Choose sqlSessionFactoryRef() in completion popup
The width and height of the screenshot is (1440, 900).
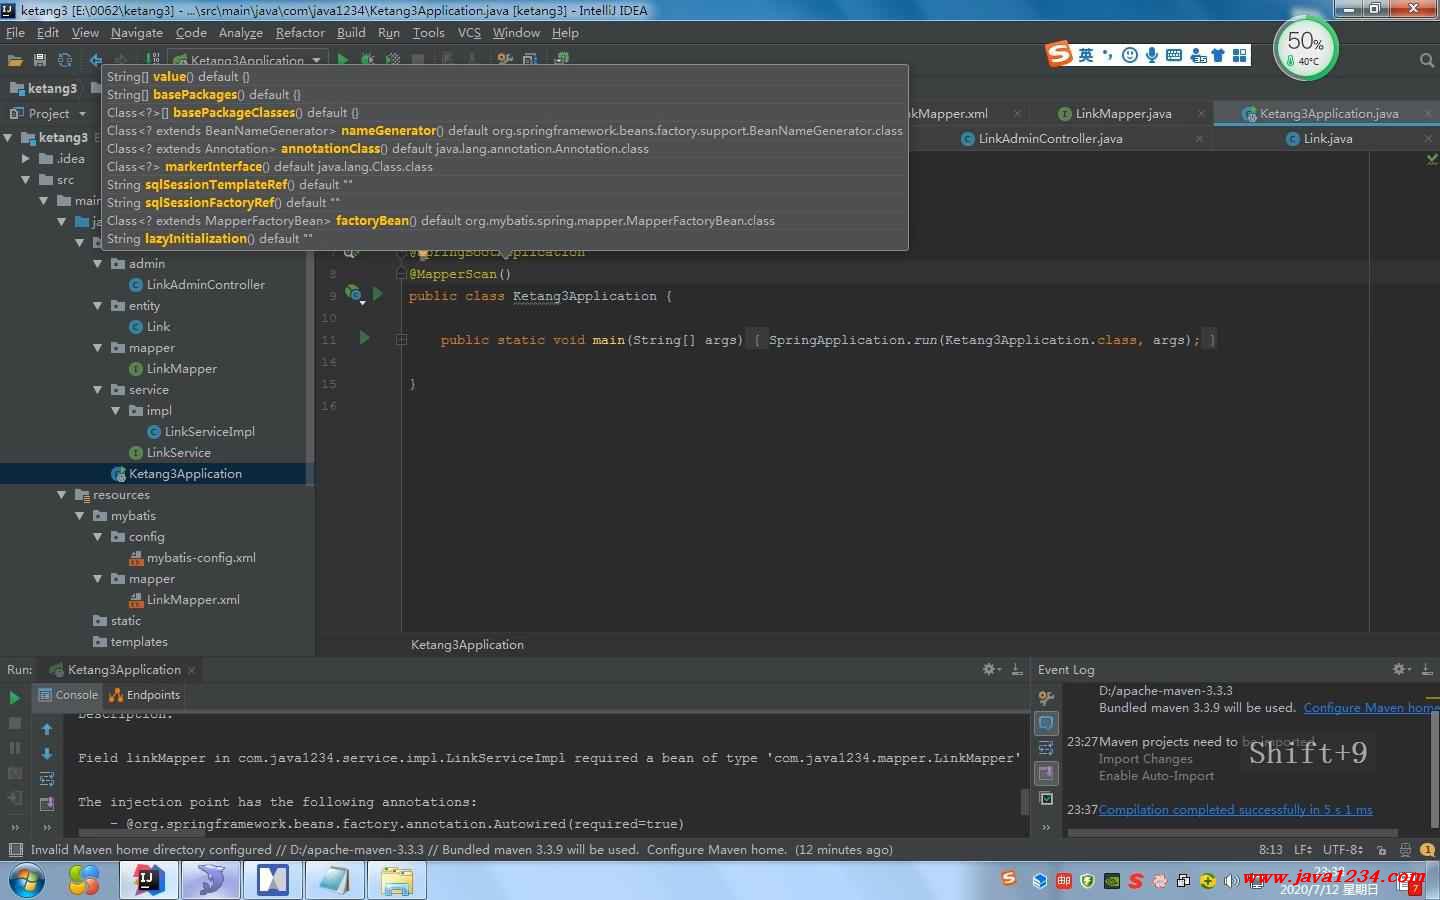coord(505,203)
